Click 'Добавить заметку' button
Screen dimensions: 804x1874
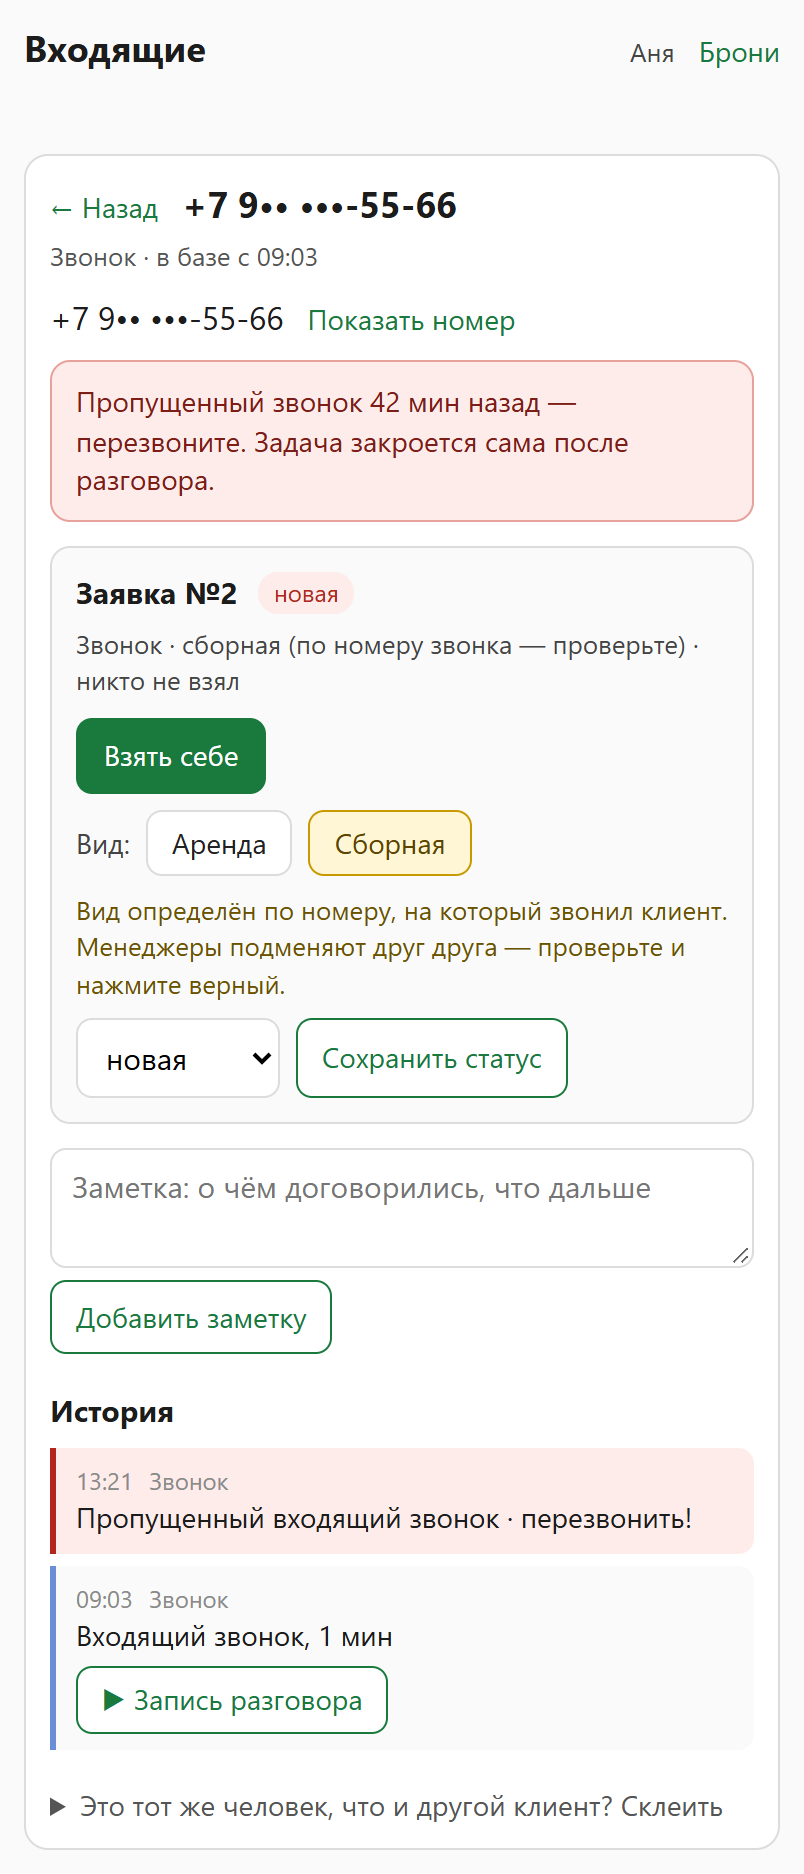191,1317
